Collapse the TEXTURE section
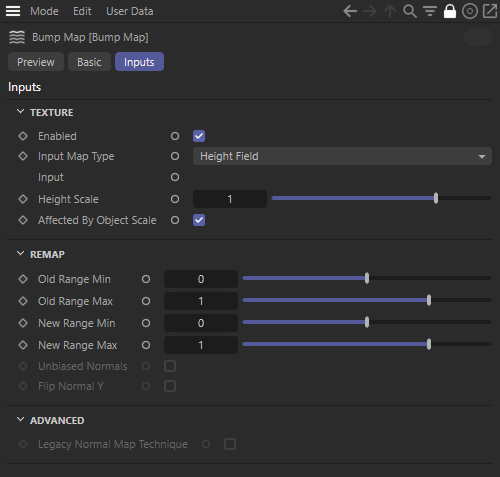 [x=20, y=112]
